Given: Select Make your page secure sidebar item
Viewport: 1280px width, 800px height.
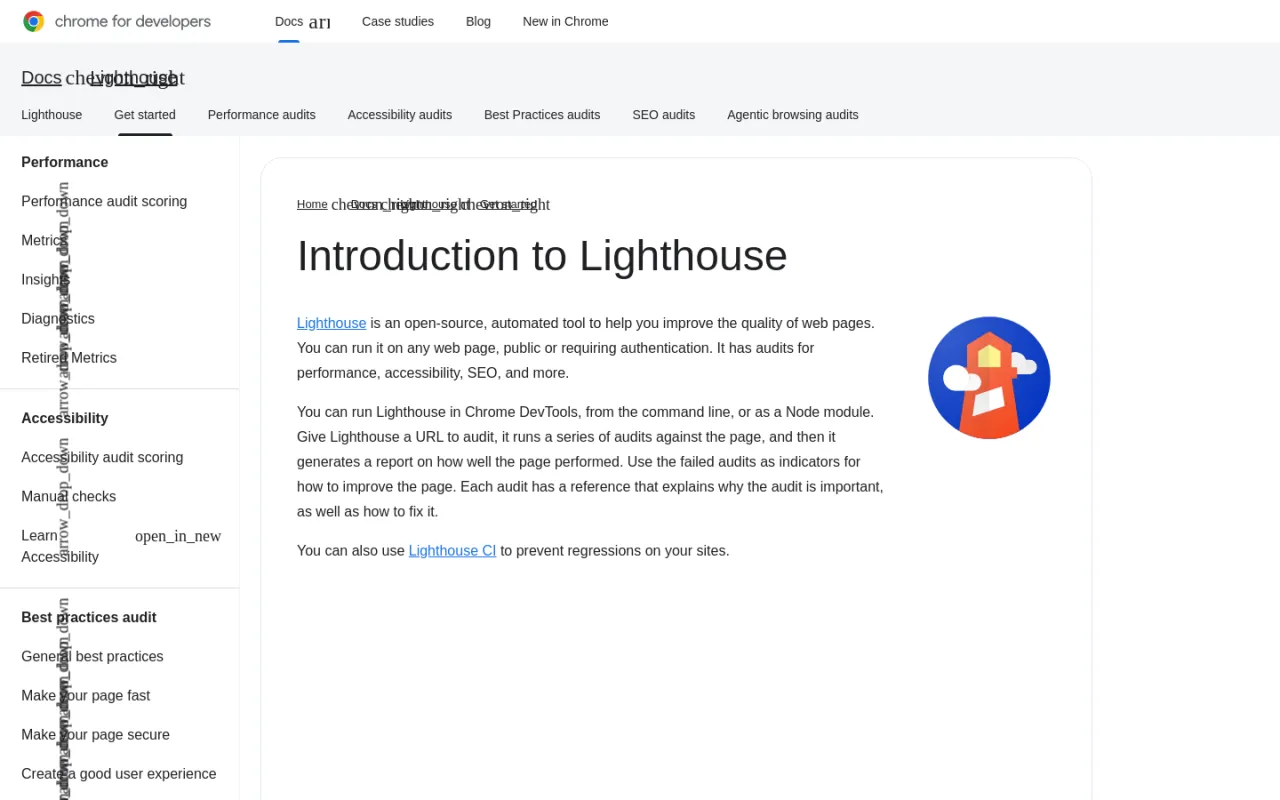Looking at the screenshot, I should click(x=96, y=735).
